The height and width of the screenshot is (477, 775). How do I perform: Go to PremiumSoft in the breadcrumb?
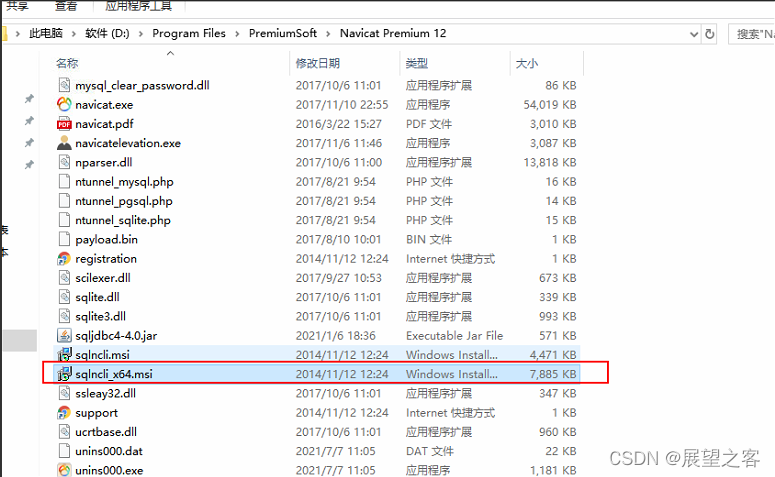pos(283,34)
